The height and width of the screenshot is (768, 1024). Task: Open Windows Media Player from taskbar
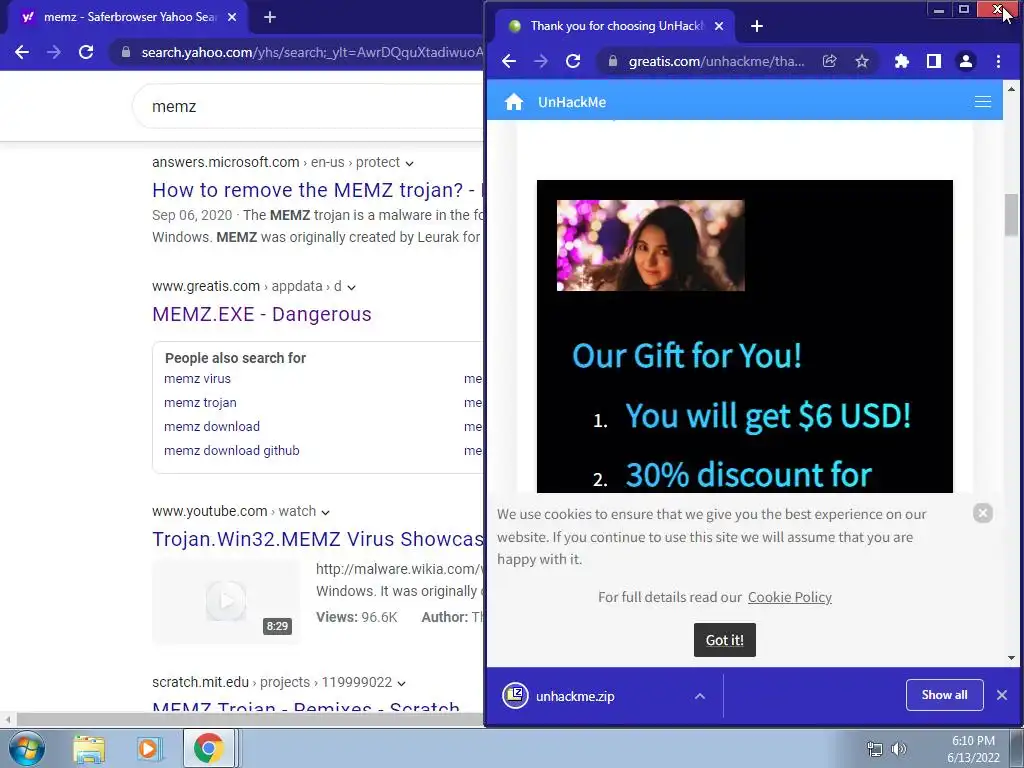[149, 748]
